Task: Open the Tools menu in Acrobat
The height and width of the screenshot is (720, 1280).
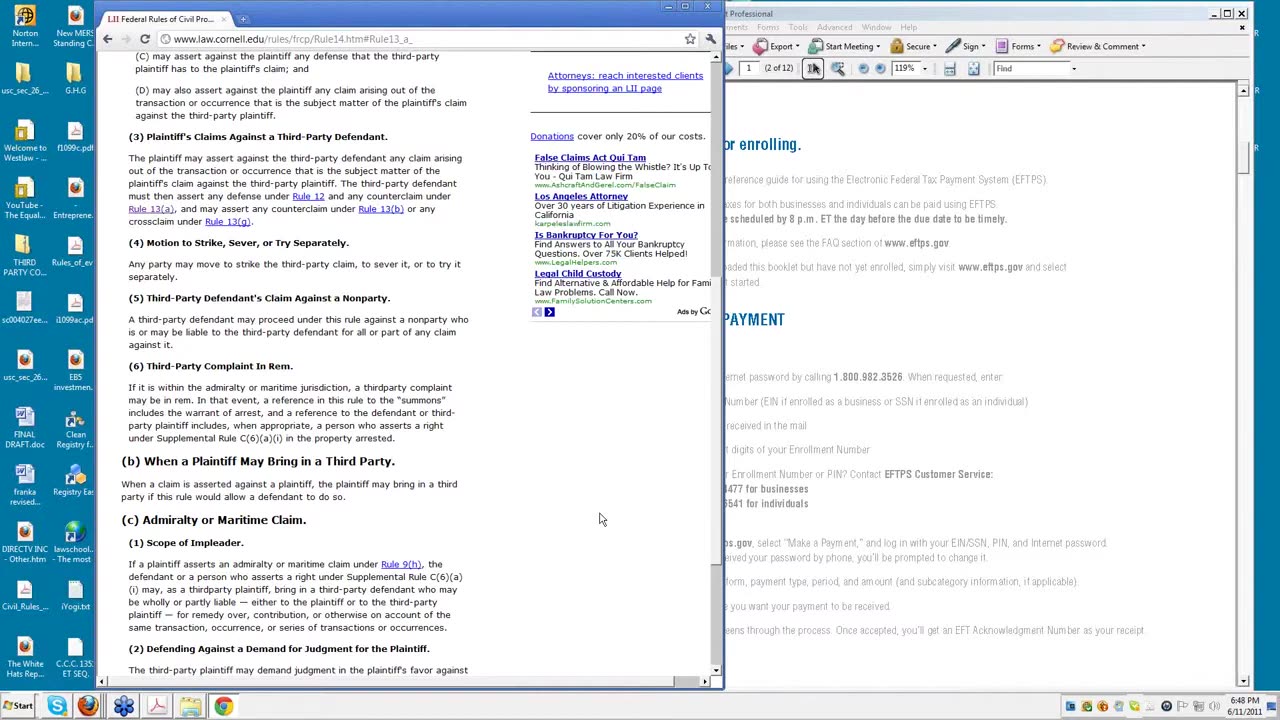Action: 798,27
